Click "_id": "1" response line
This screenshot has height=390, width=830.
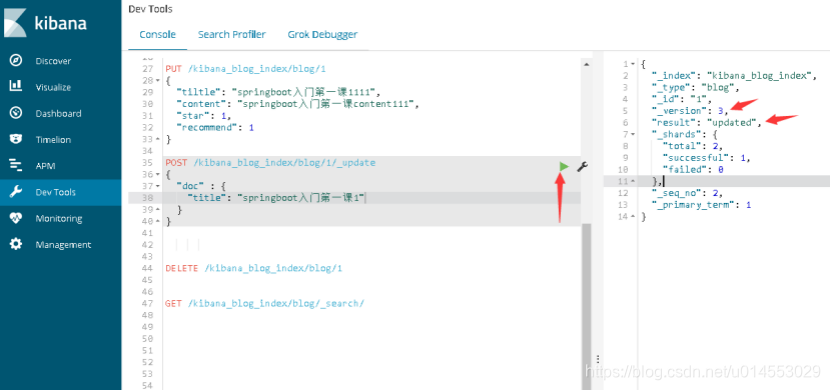point(683,99)
